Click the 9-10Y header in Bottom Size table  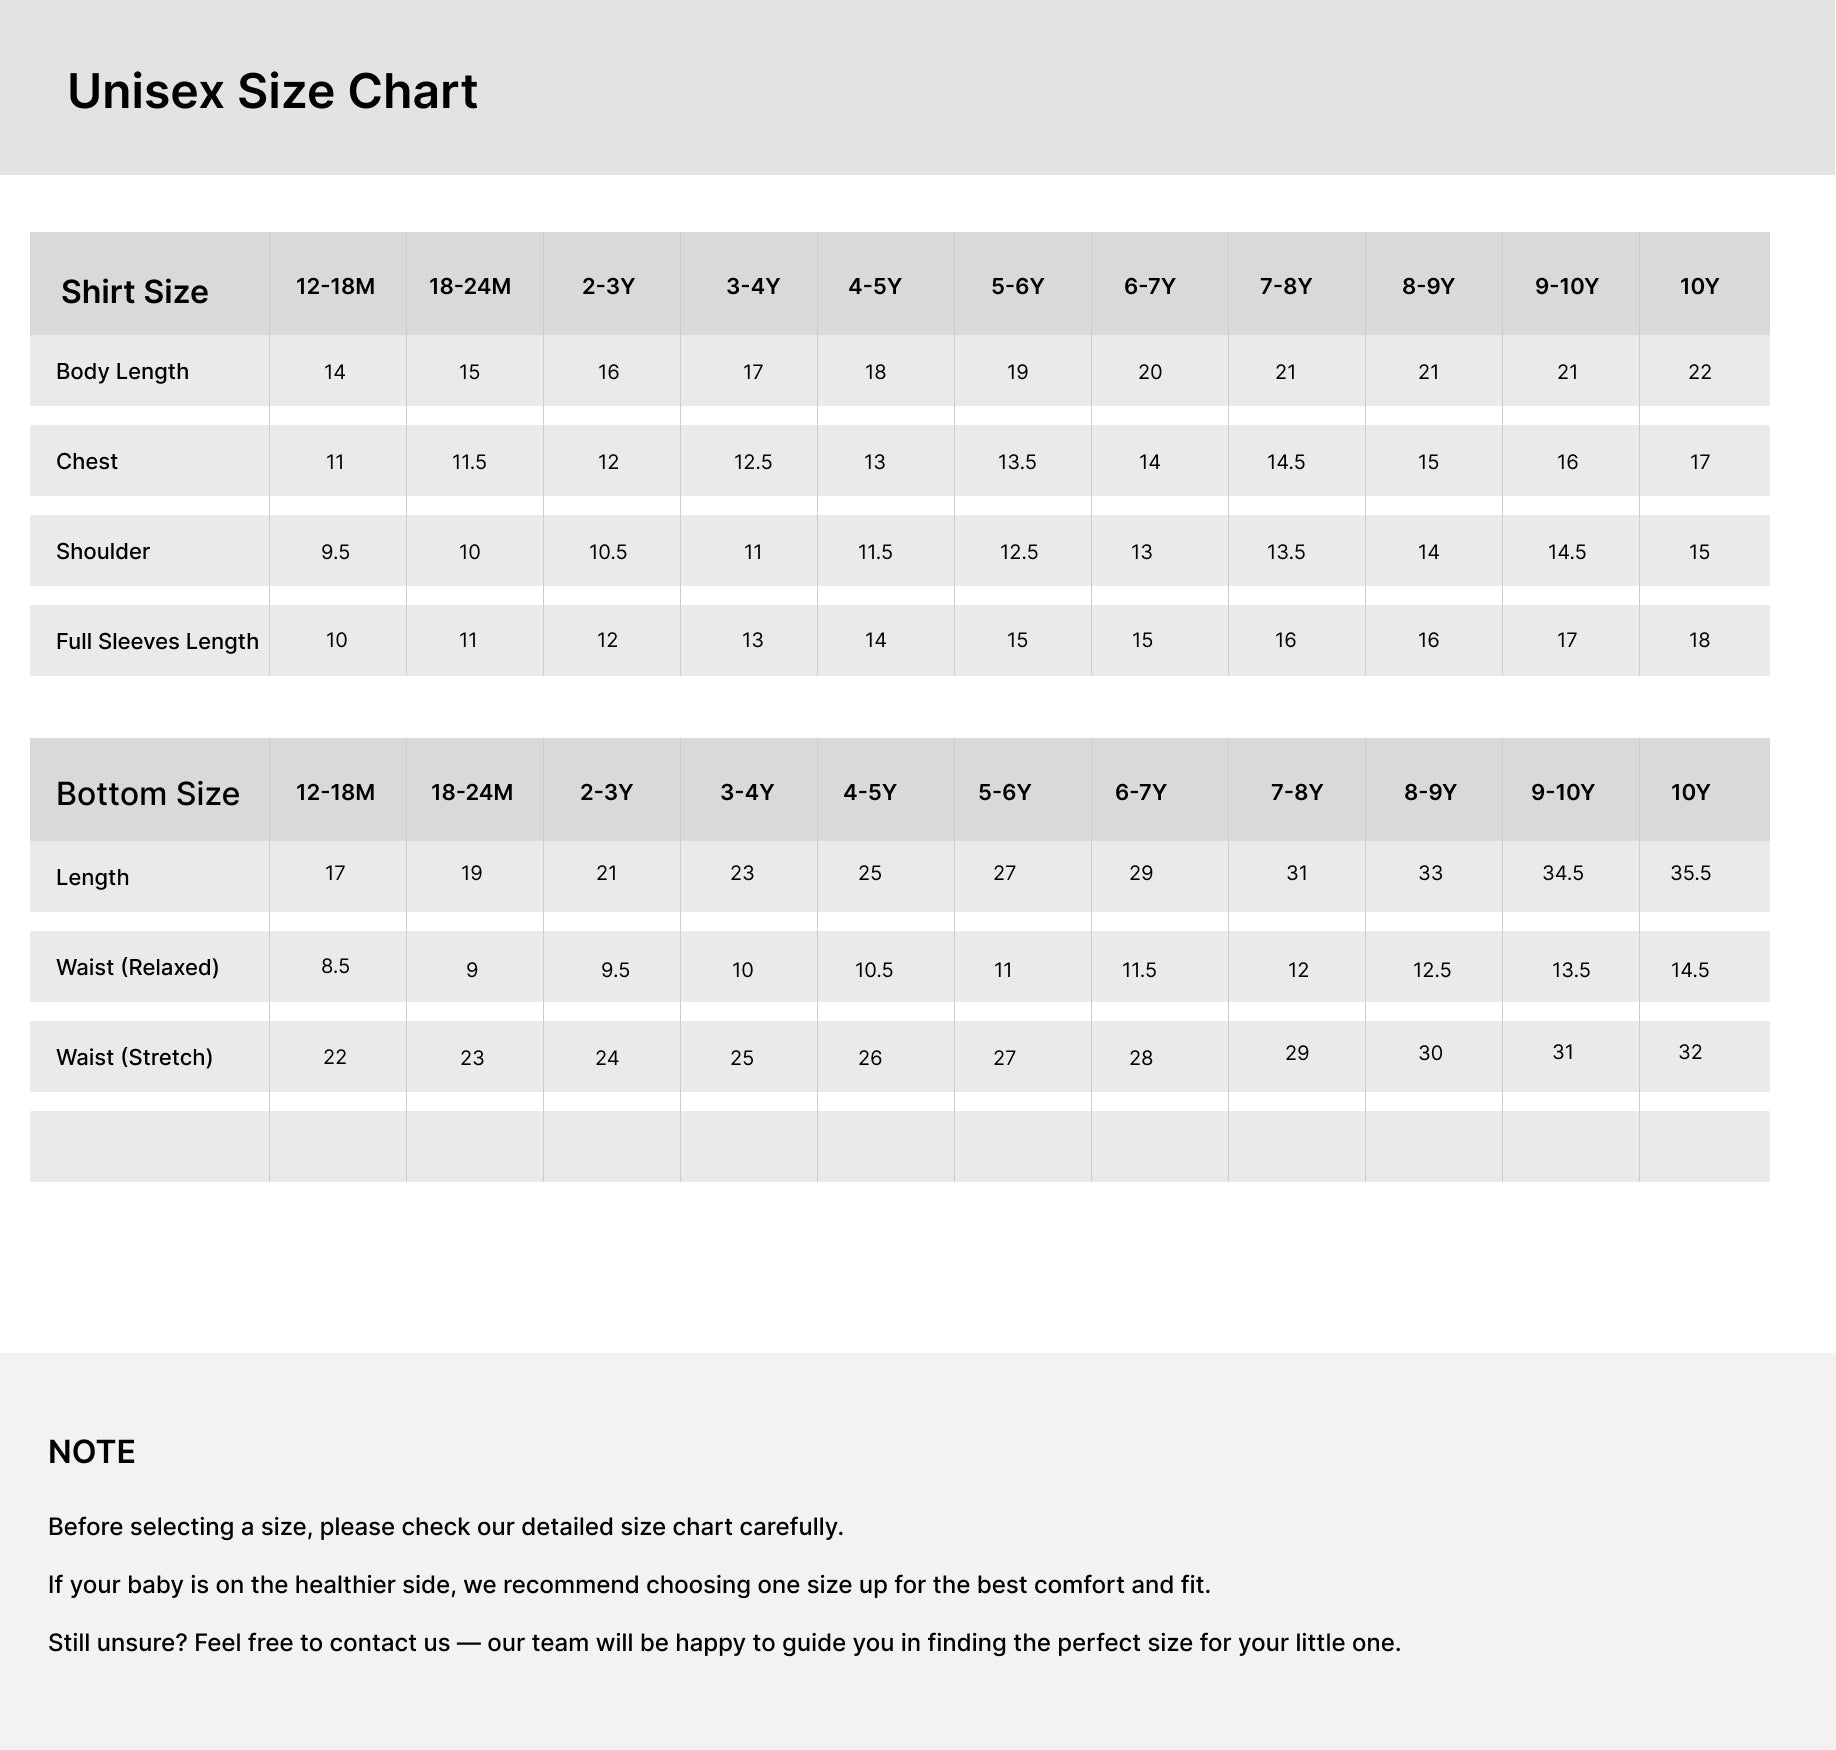coord(1562,793)
